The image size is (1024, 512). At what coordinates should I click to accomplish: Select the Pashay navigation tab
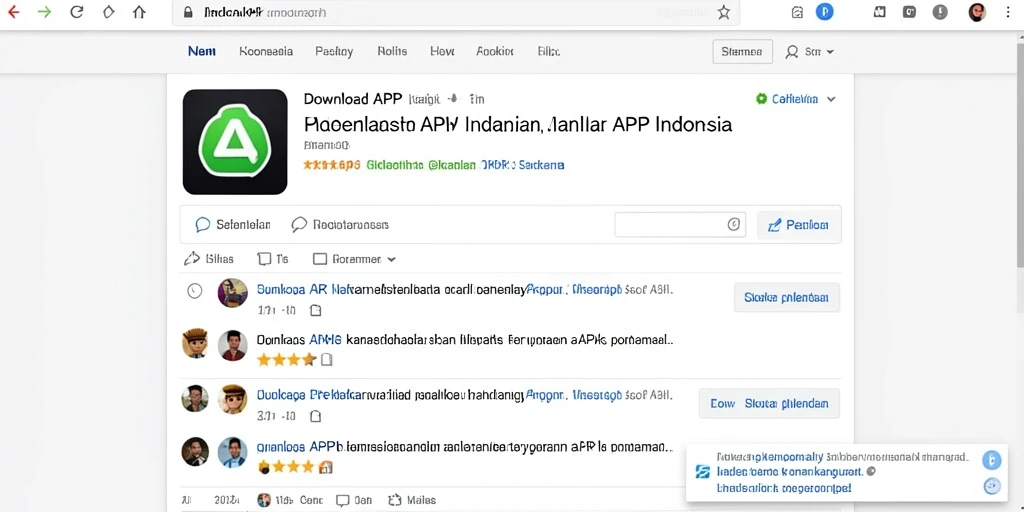[x=334, y=52]
